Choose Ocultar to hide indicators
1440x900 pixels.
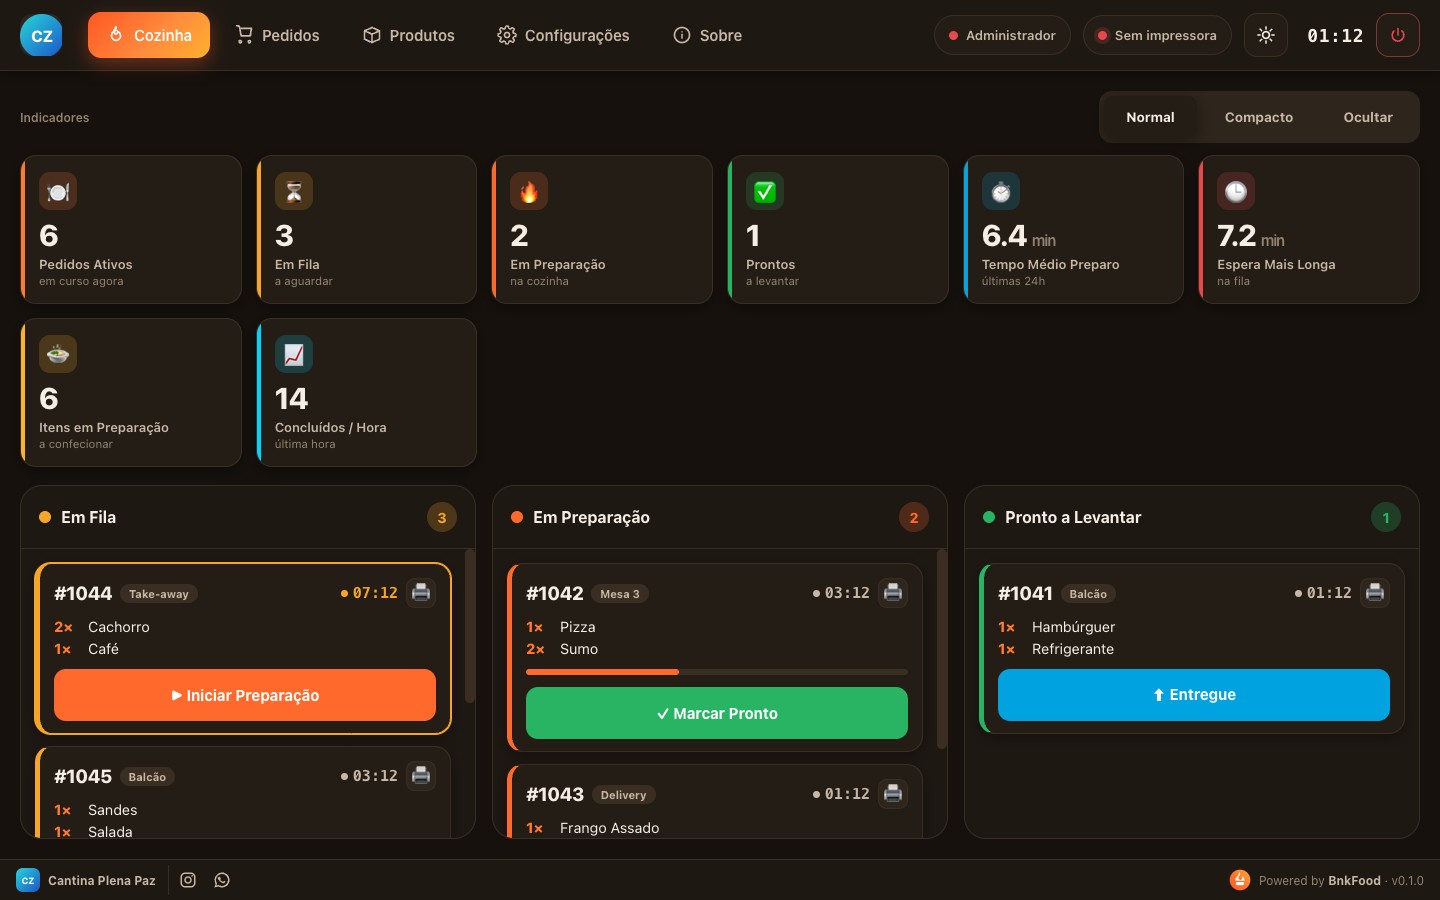click(x=1368, y=117)
